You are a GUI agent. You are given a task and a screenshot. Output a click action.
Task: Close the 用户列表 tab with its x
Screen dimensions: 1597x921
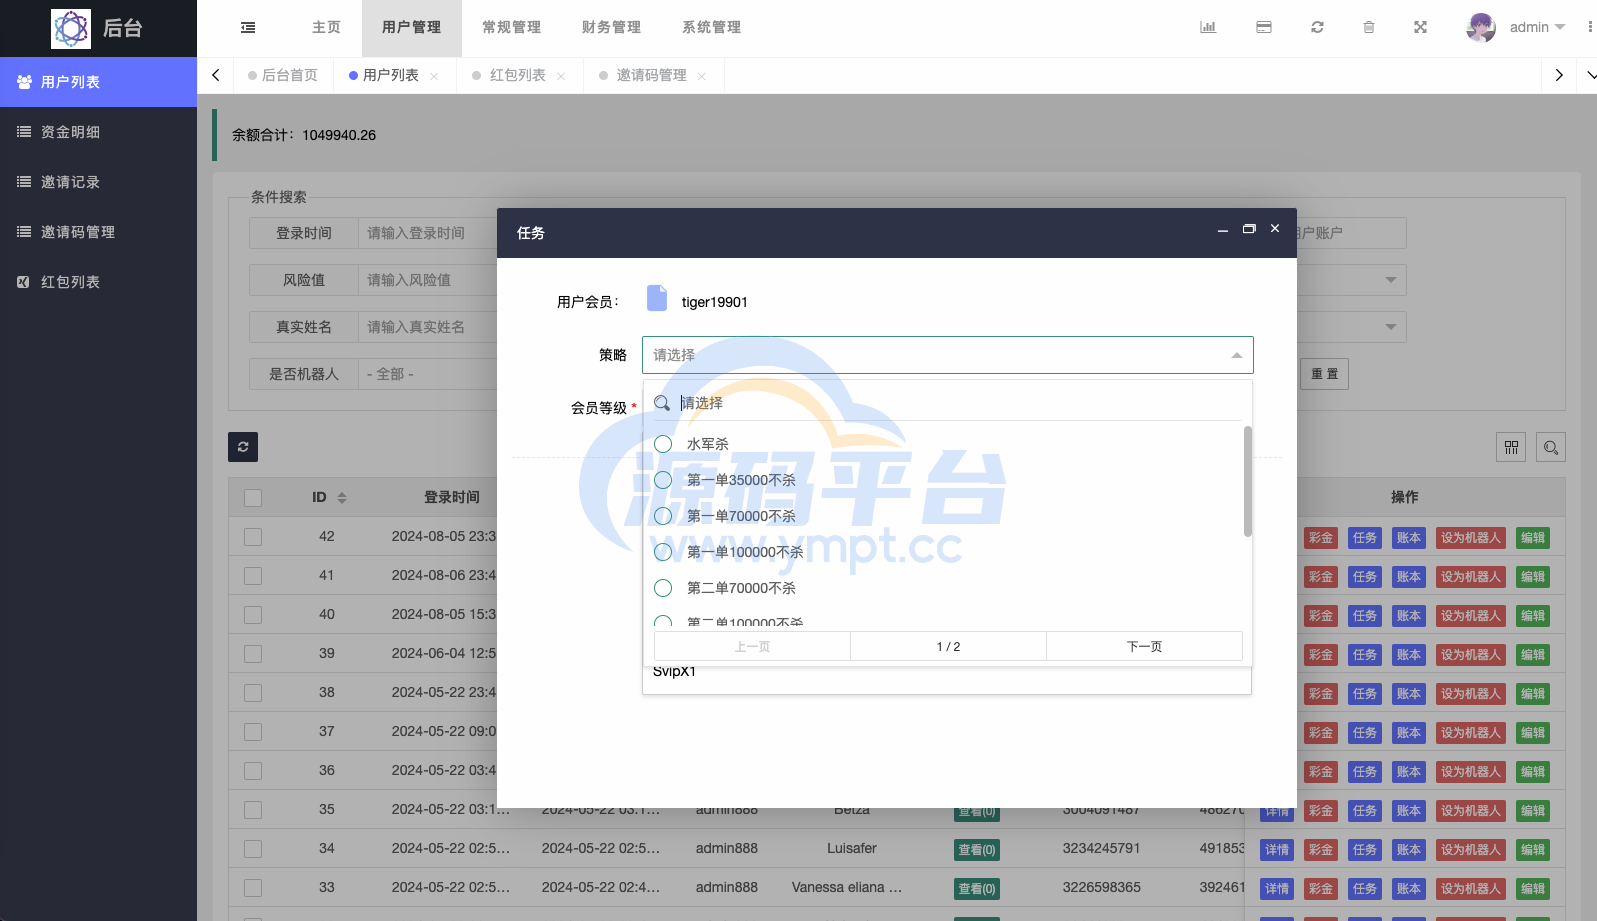coord(434,76)
